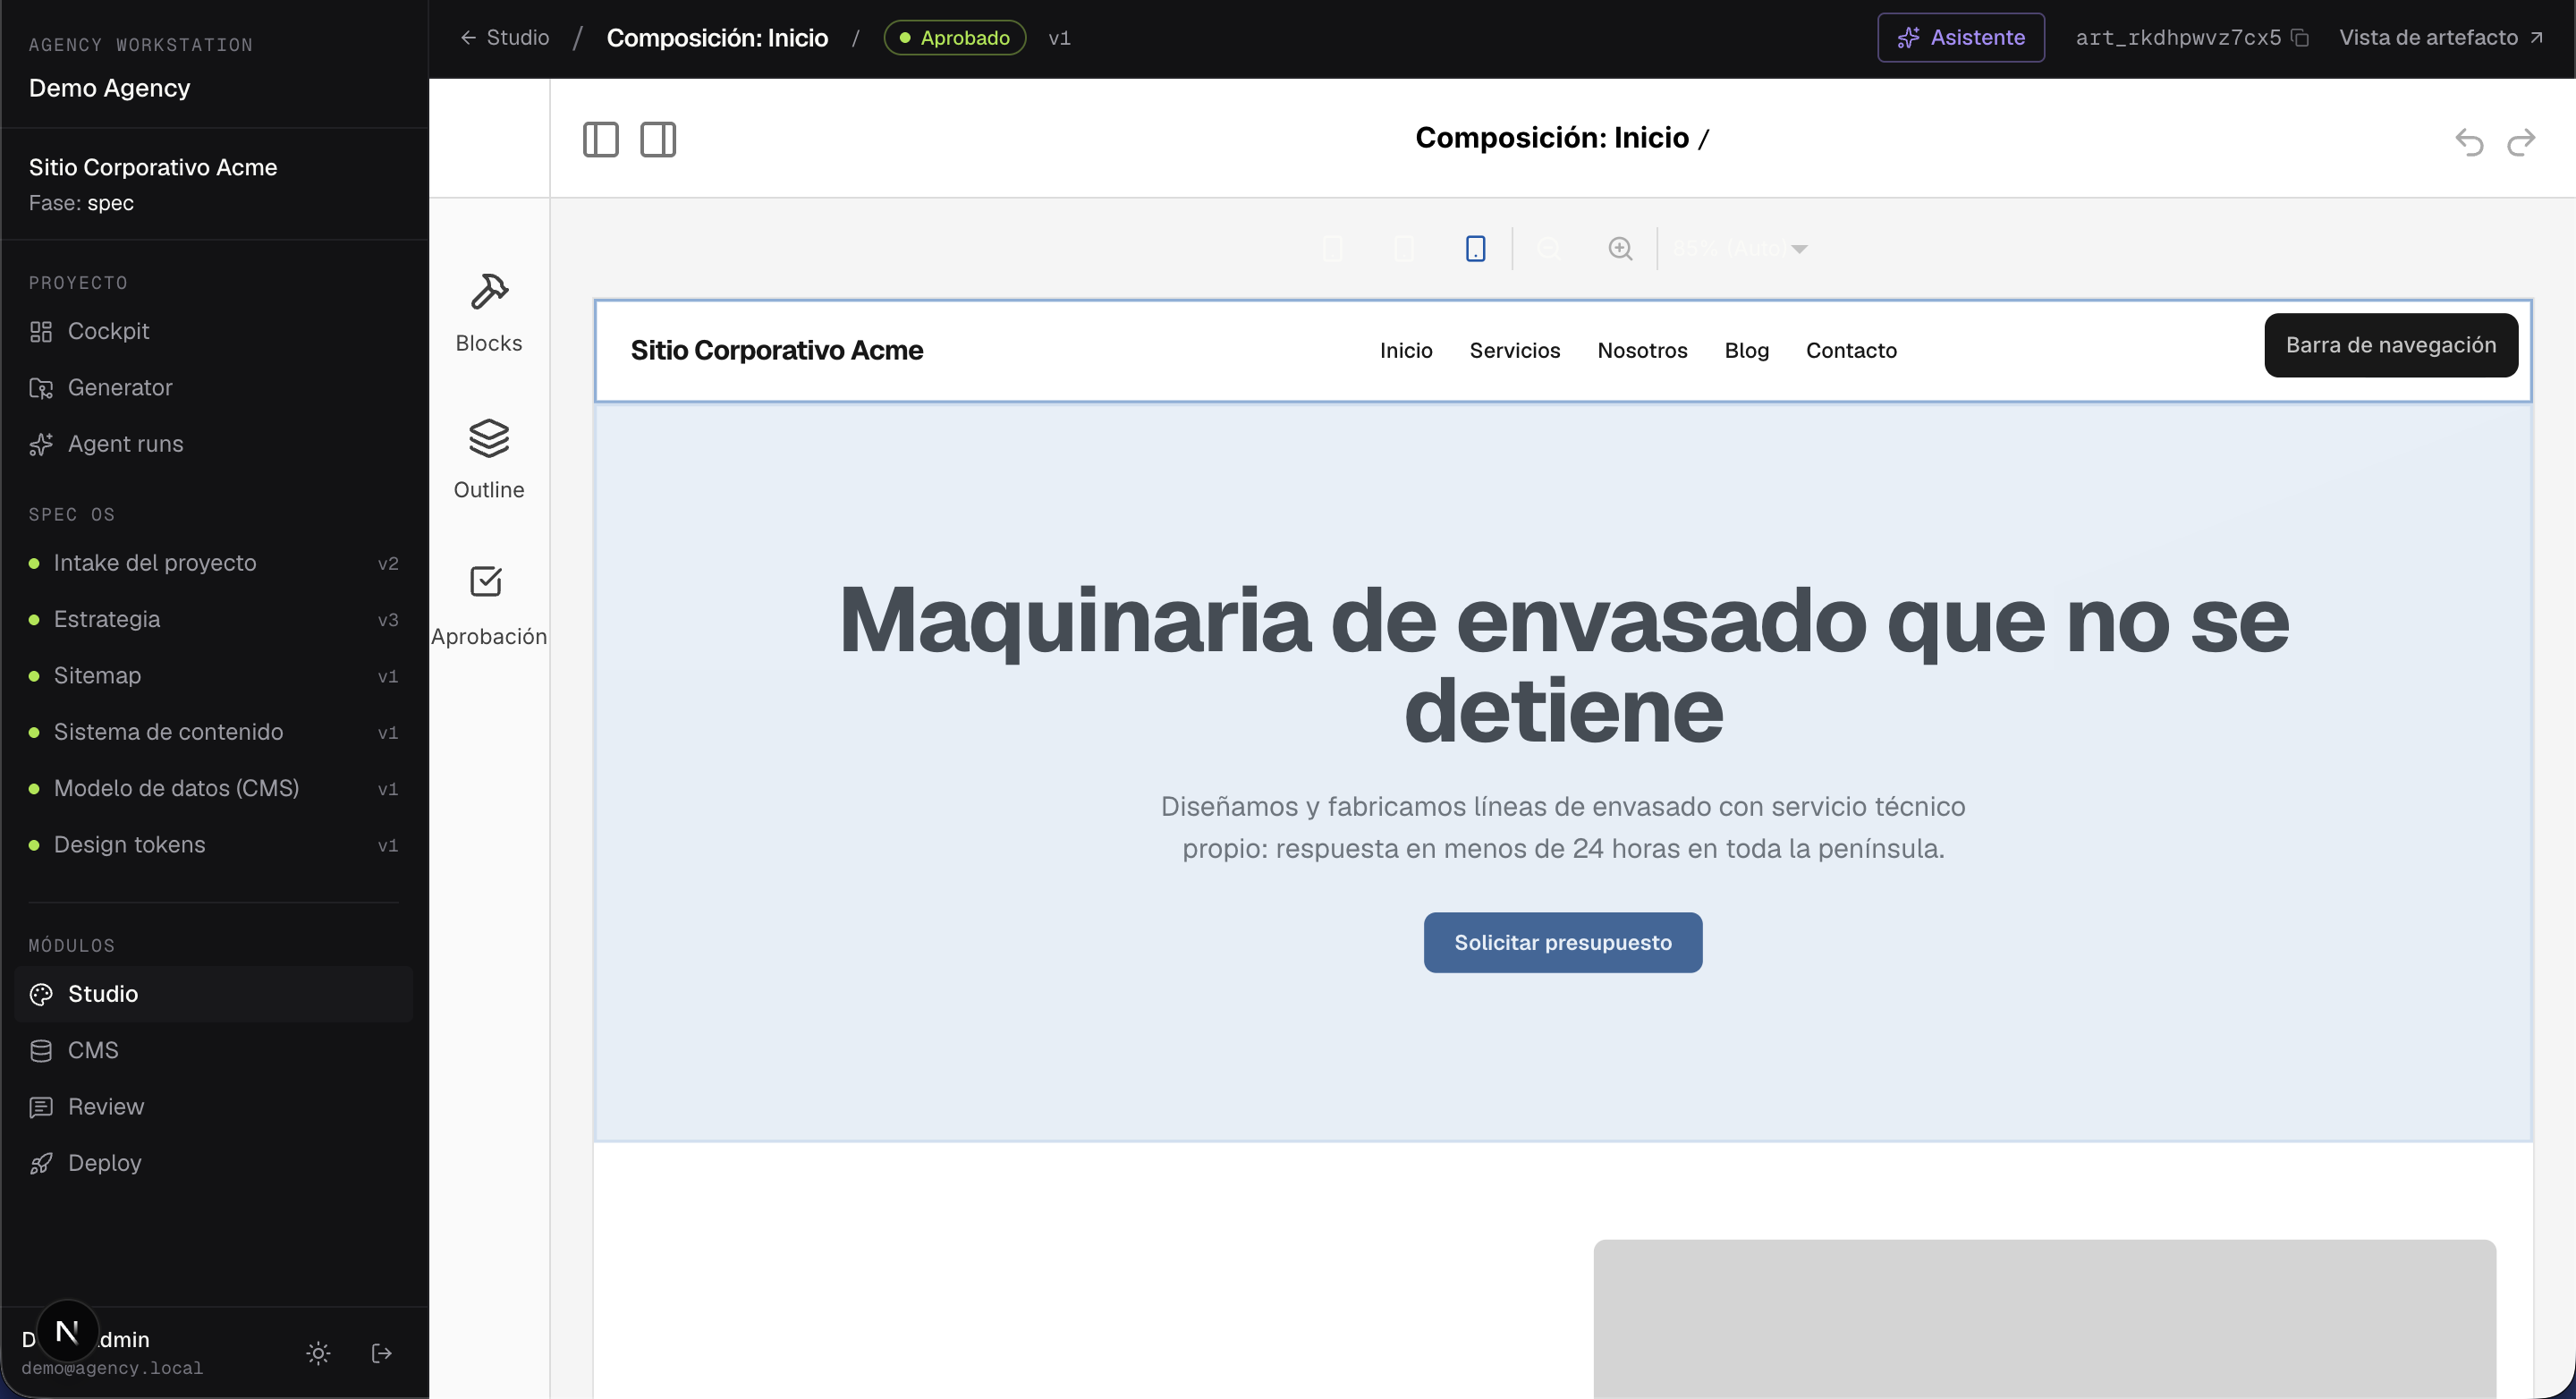Click the Contacto nav link in preview

click(x=1851, y=350)
